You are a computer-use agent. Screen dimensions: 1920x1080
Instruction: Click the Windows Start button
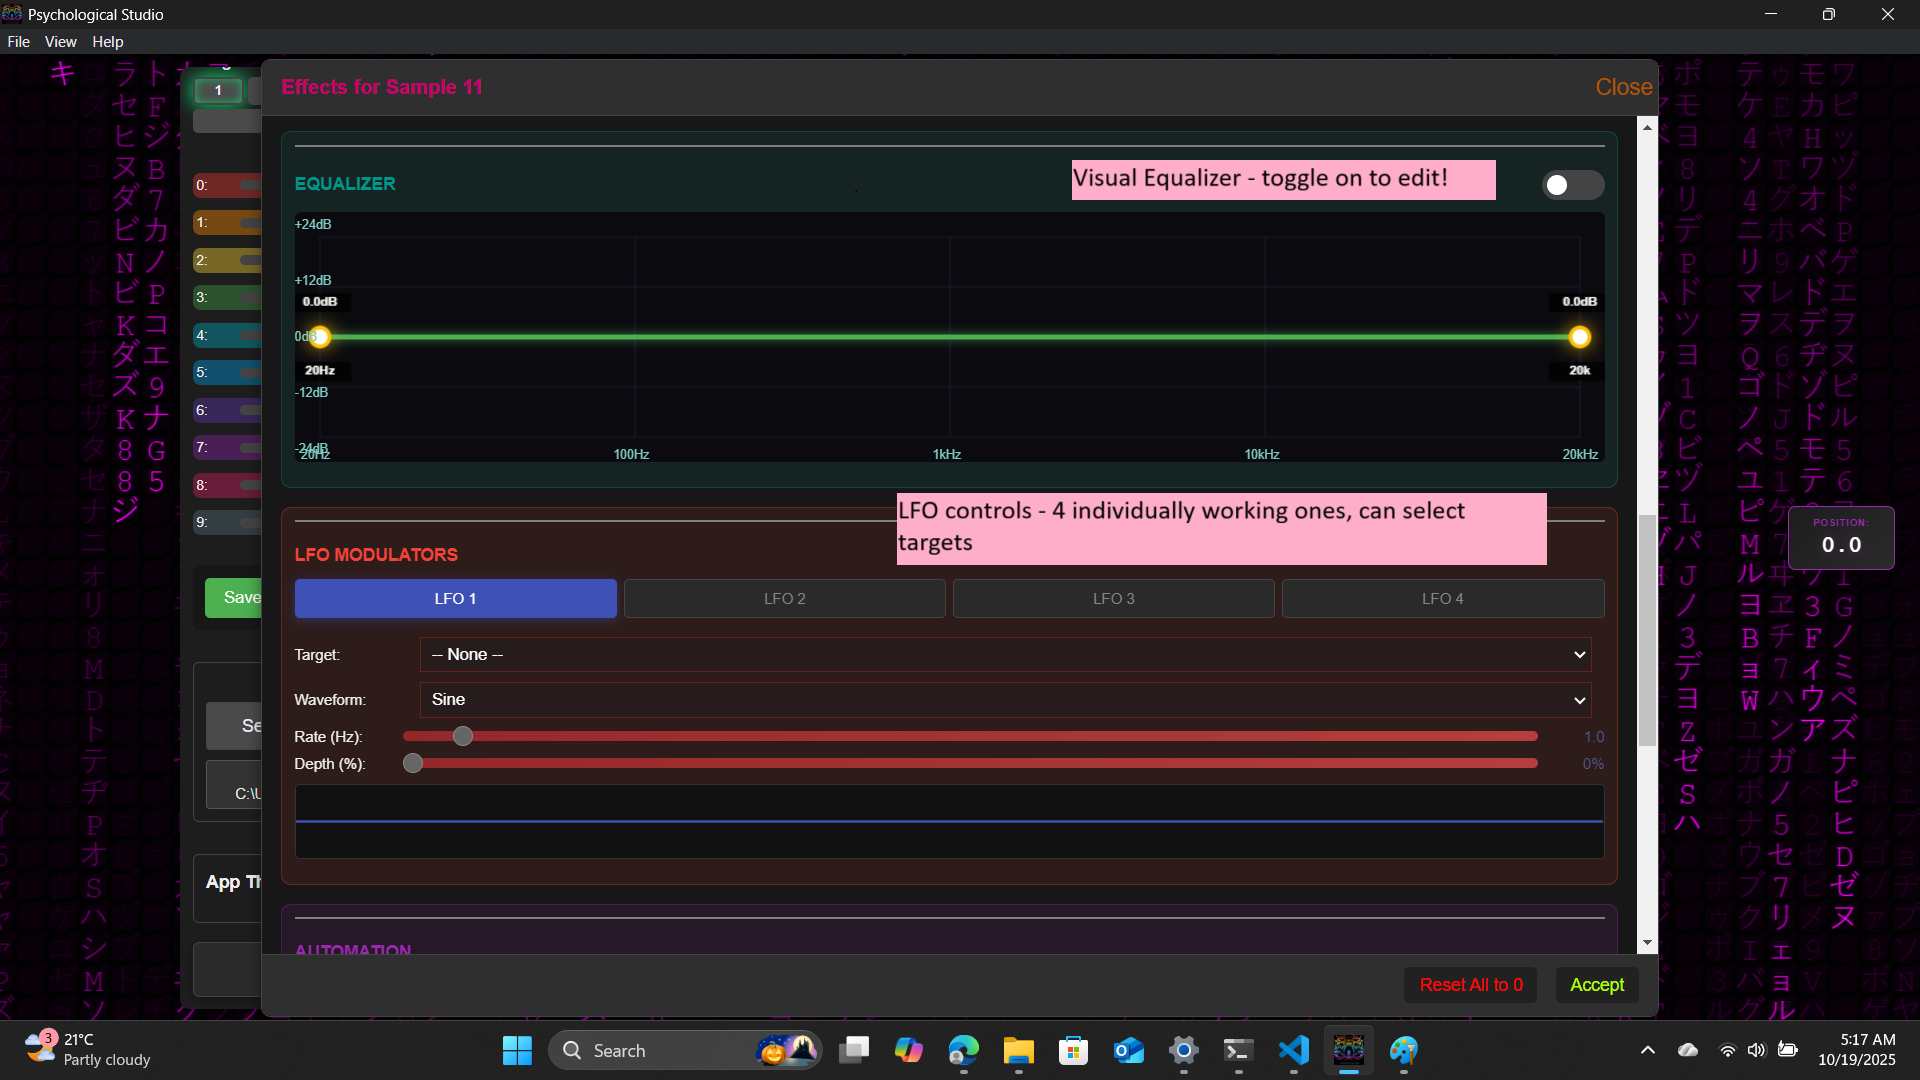tap(517, 1050)
